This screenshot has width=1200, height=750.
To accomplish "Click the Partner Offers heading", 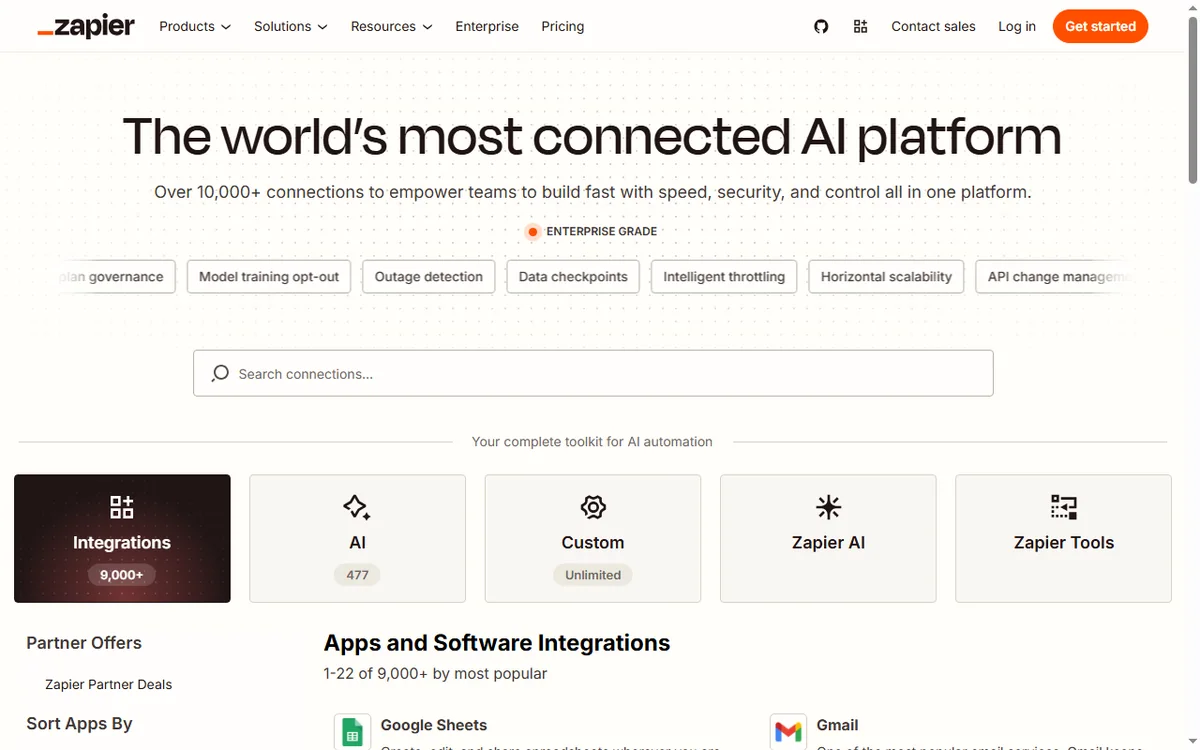I will tap(84, 643).
